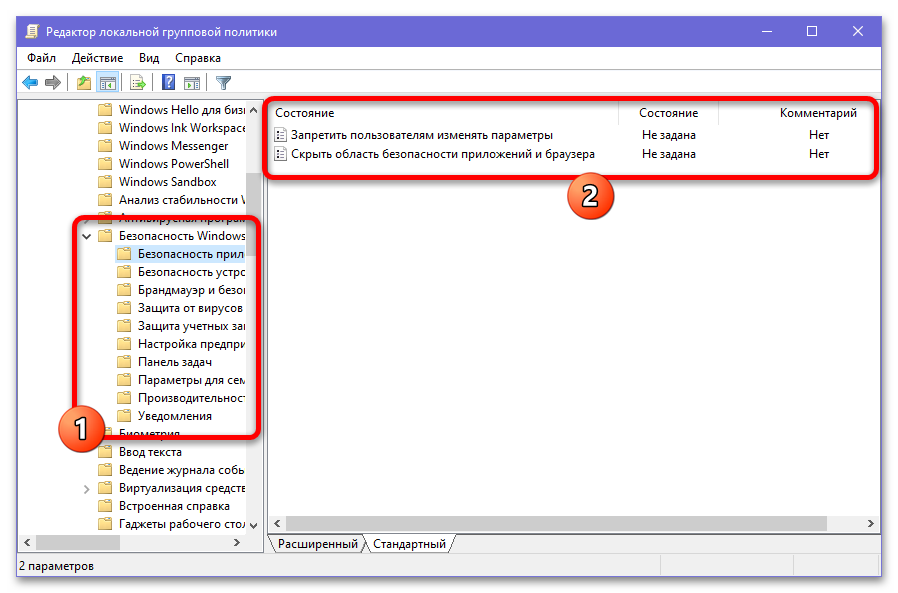Screen dimensions: 898x593
Task: Select Windows Hello для бизнеса folder
Action: click(182, 109)
